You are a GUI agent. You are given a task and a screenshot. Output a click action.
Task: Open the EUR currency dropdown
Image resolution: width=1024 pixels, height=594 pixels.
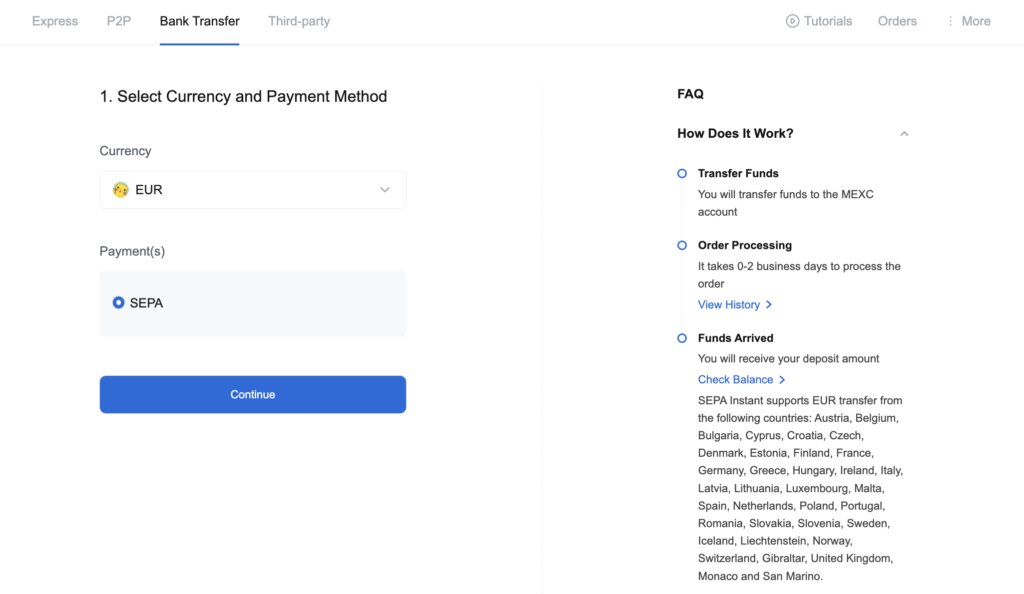(x=253, y=190)
